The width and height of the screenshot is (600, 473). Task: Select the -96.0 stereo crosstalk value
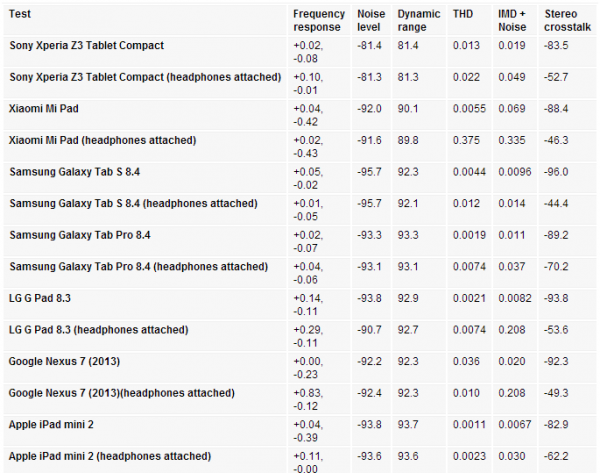click(x=556, y=172)
